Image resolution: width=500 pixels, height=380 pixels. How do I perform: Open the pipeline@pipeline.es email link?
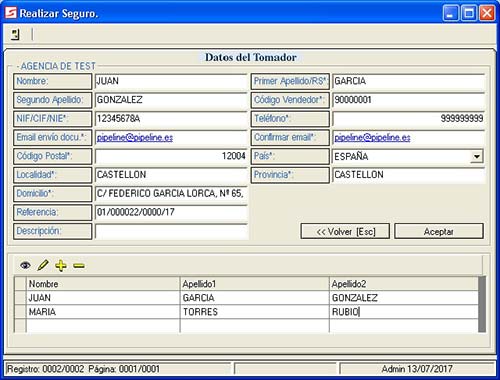(135, 138)
